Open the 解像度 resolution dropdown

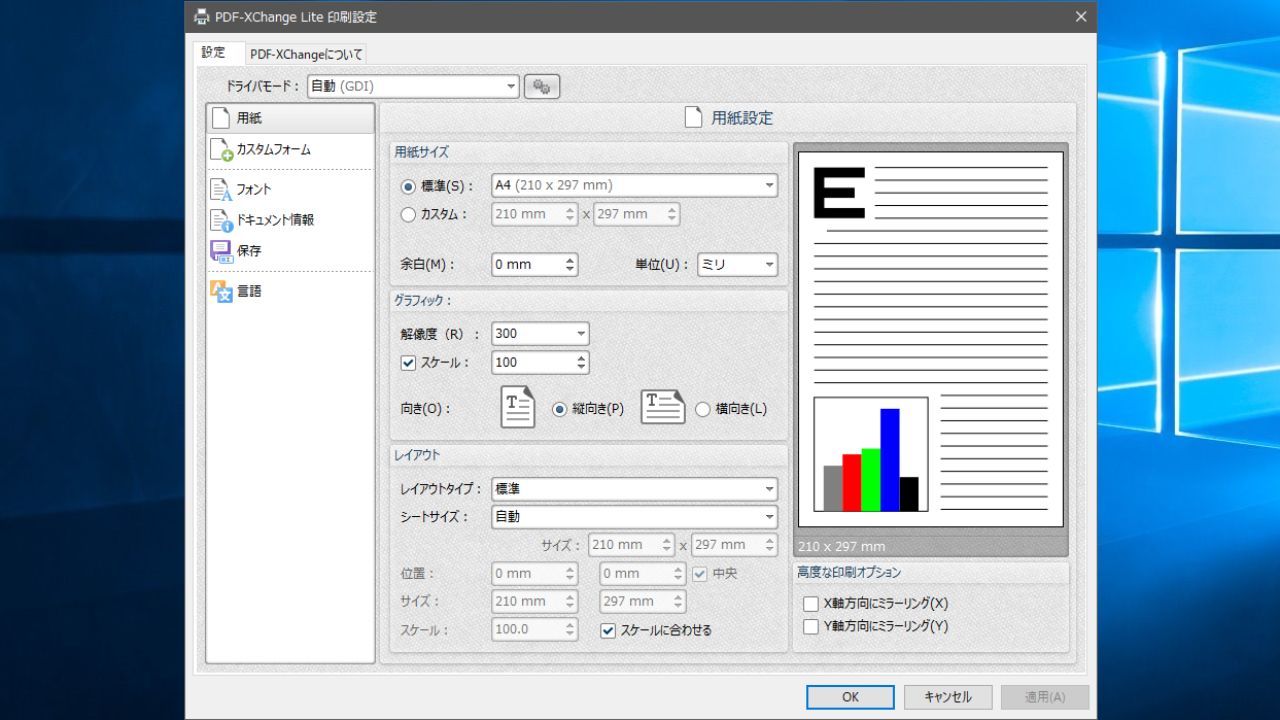coord(540,334)
